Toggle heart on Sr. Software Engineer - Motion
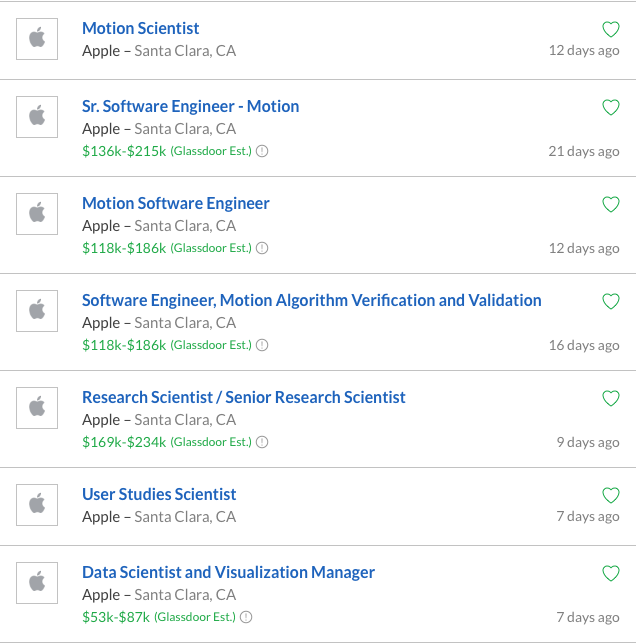641x643 pixels. pos(610,107)
